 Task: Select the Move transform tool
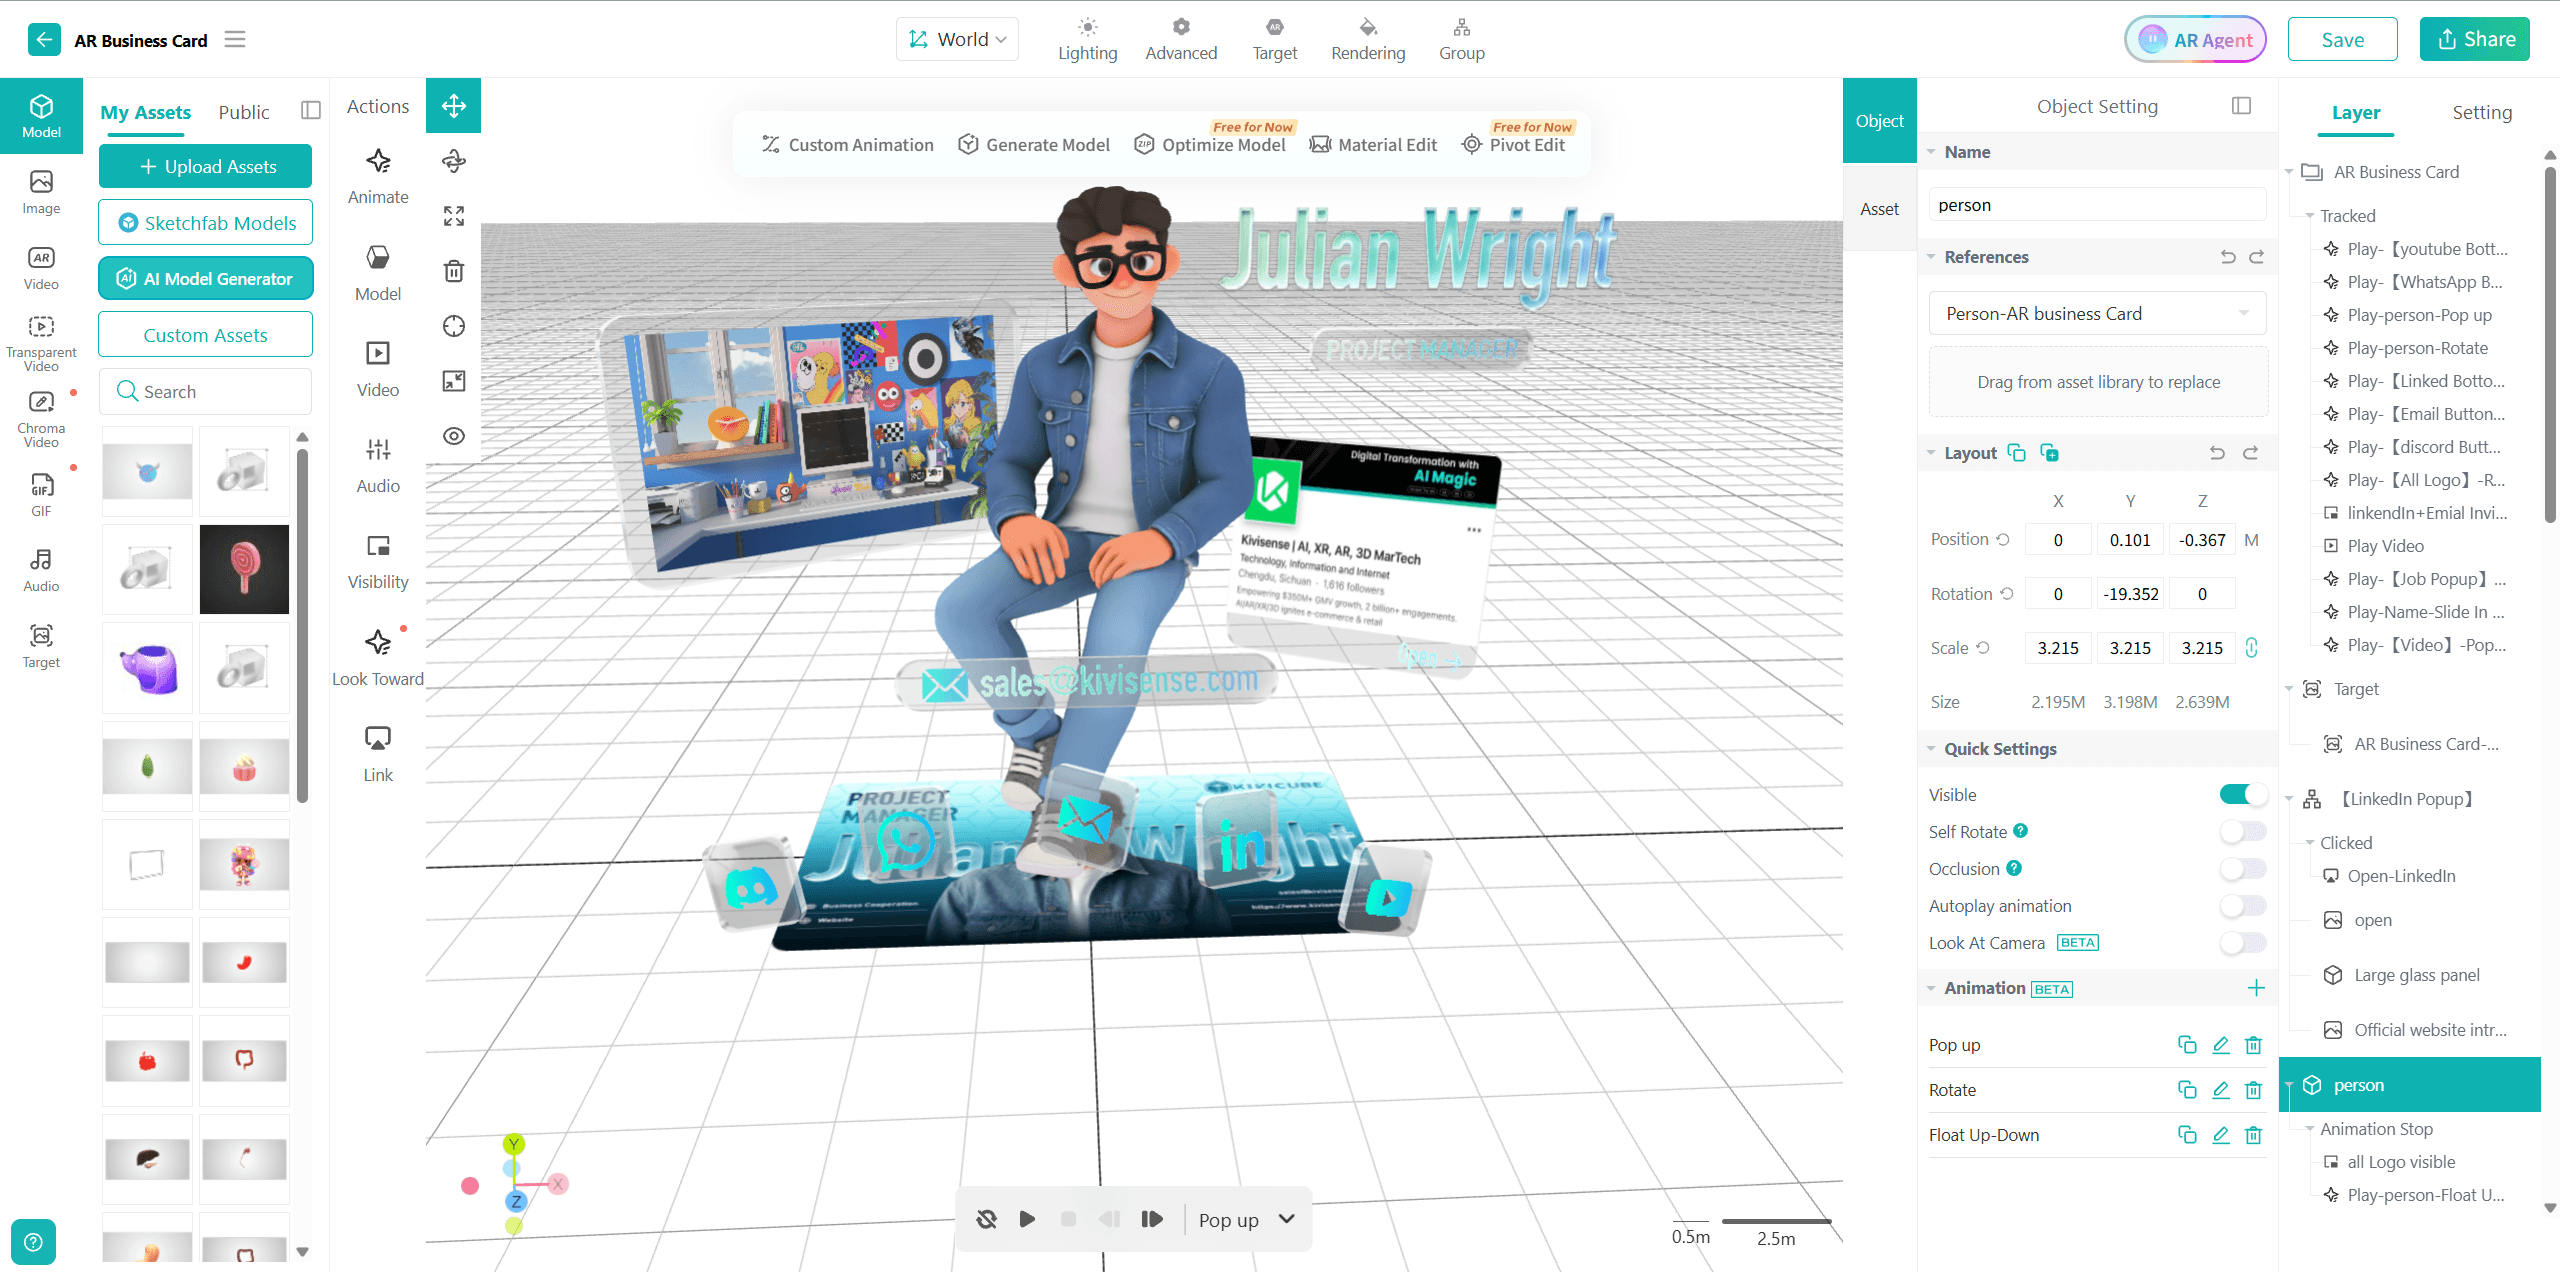click(x=454, y=105)
